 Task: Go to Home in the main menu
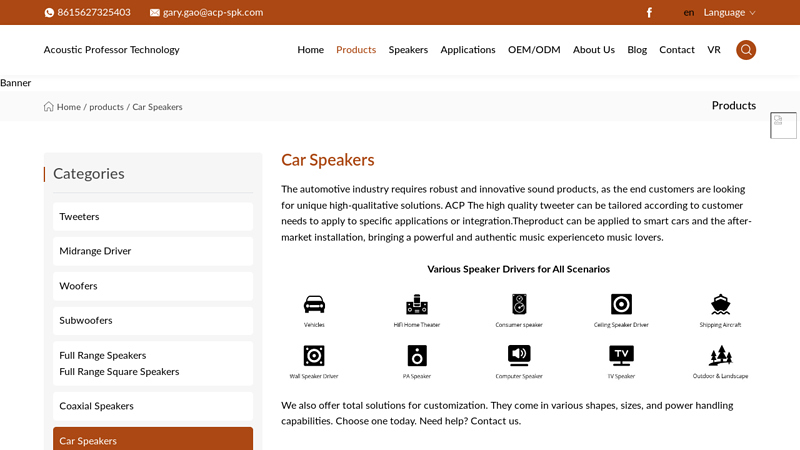(x=310, y=49)
